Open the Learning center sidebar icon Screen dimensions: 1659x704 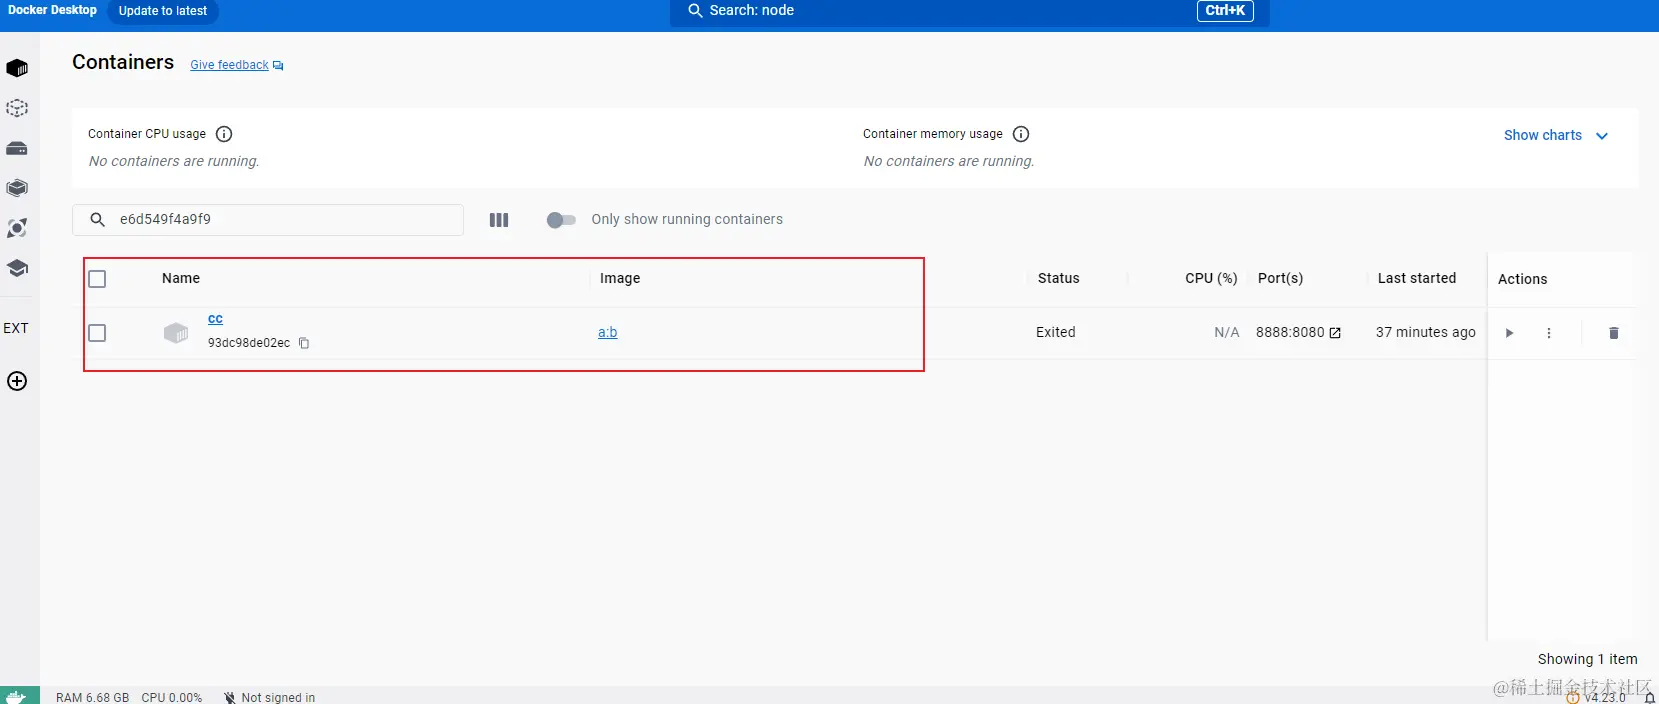tap(17, 268)
